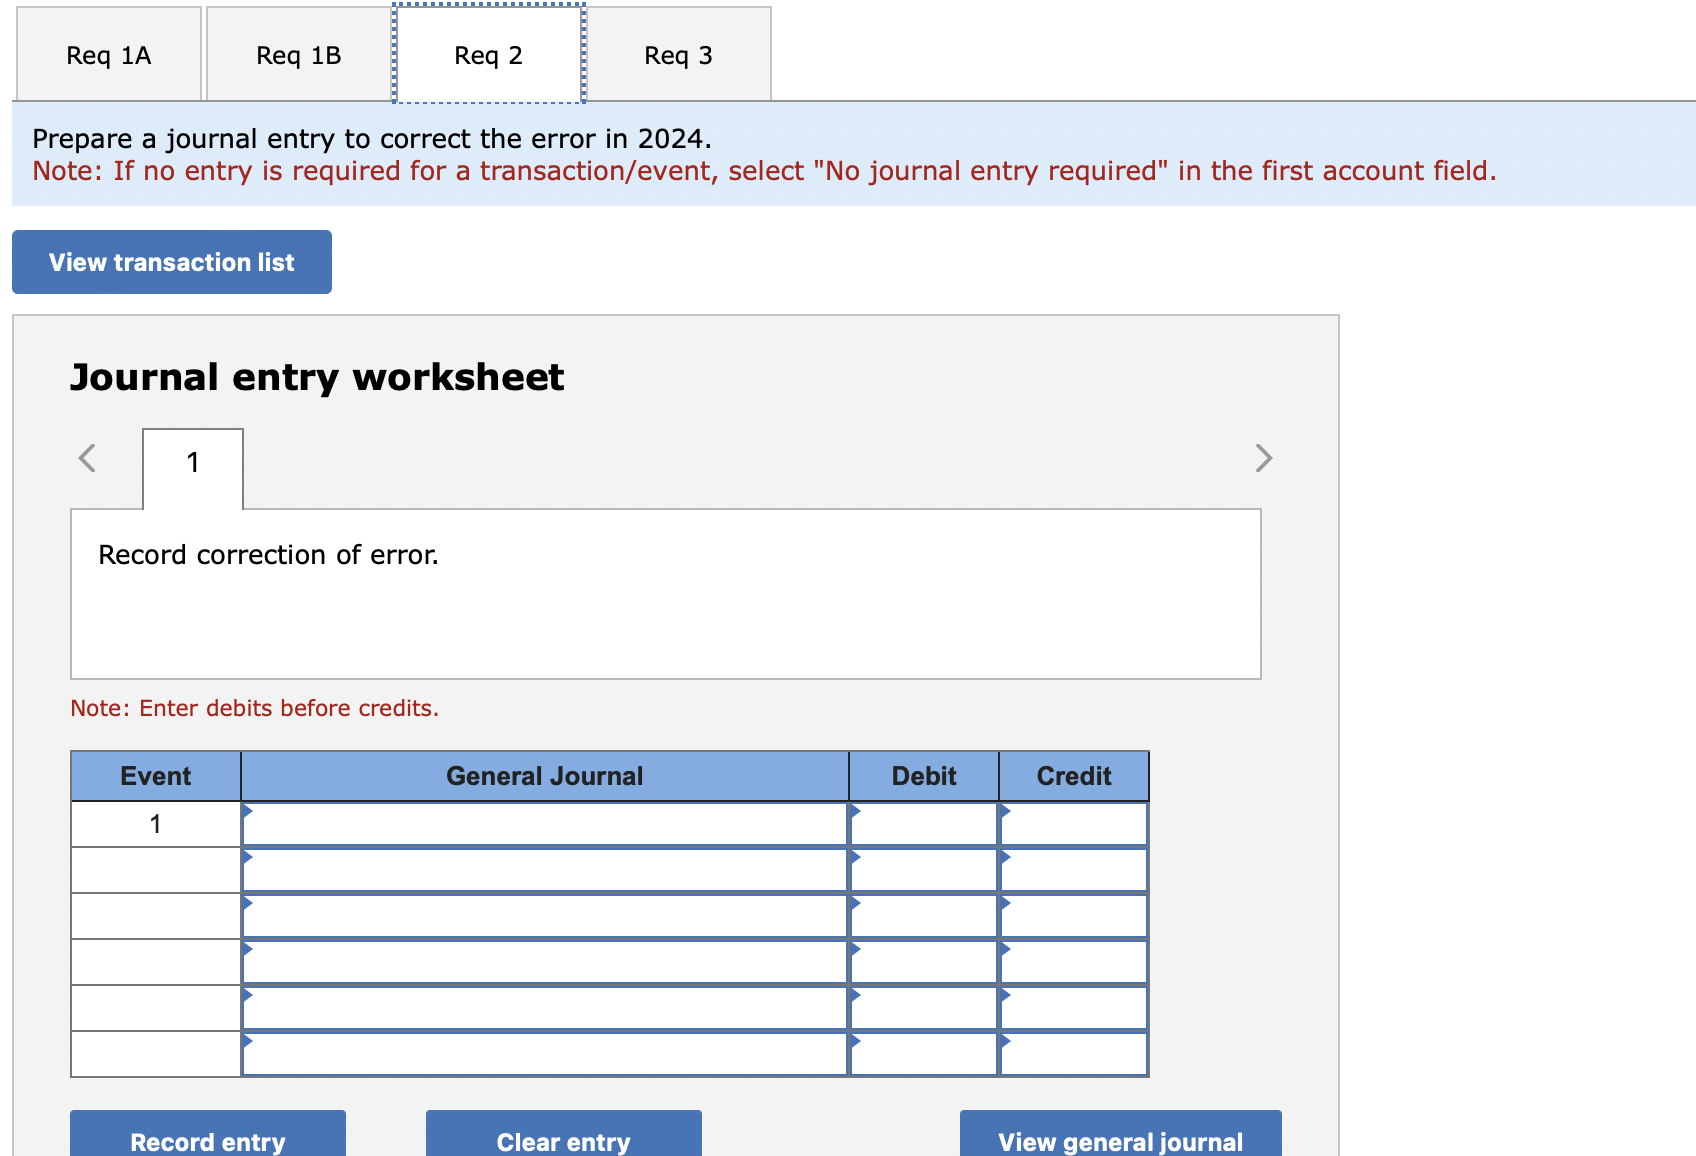Screen dimensions: 1696x1156
Task: Click the View transaction list button
Action: click(170, 261)
